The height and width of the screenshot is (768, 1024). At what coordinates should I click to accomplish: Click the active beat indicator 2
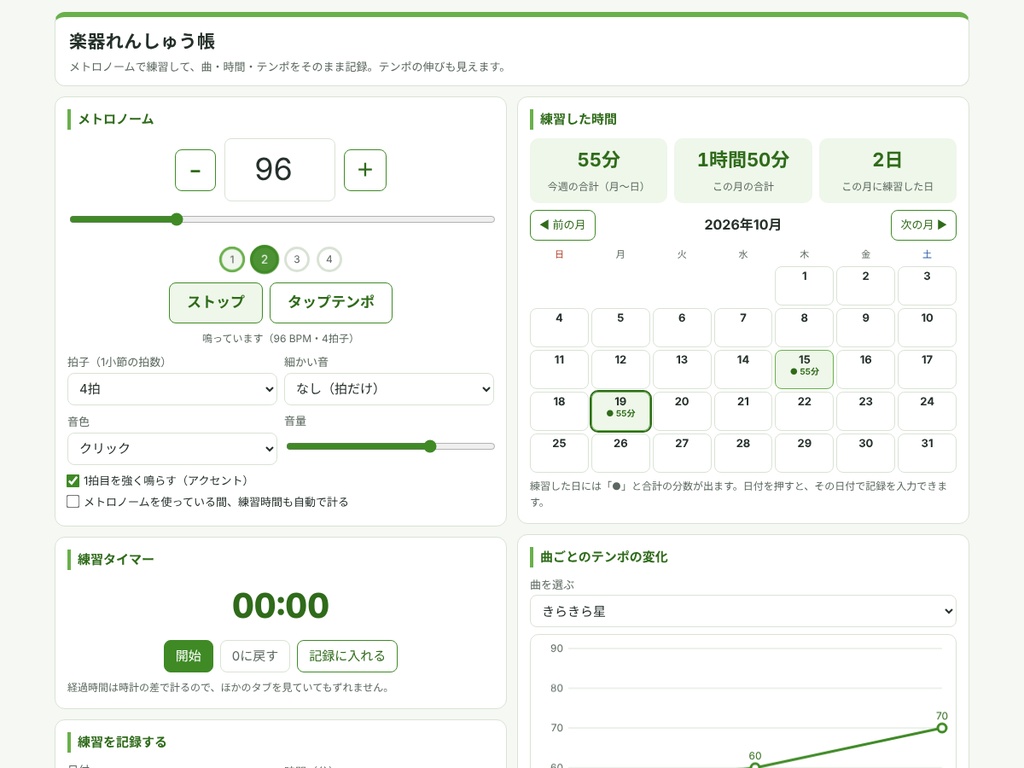coord(264,259)
